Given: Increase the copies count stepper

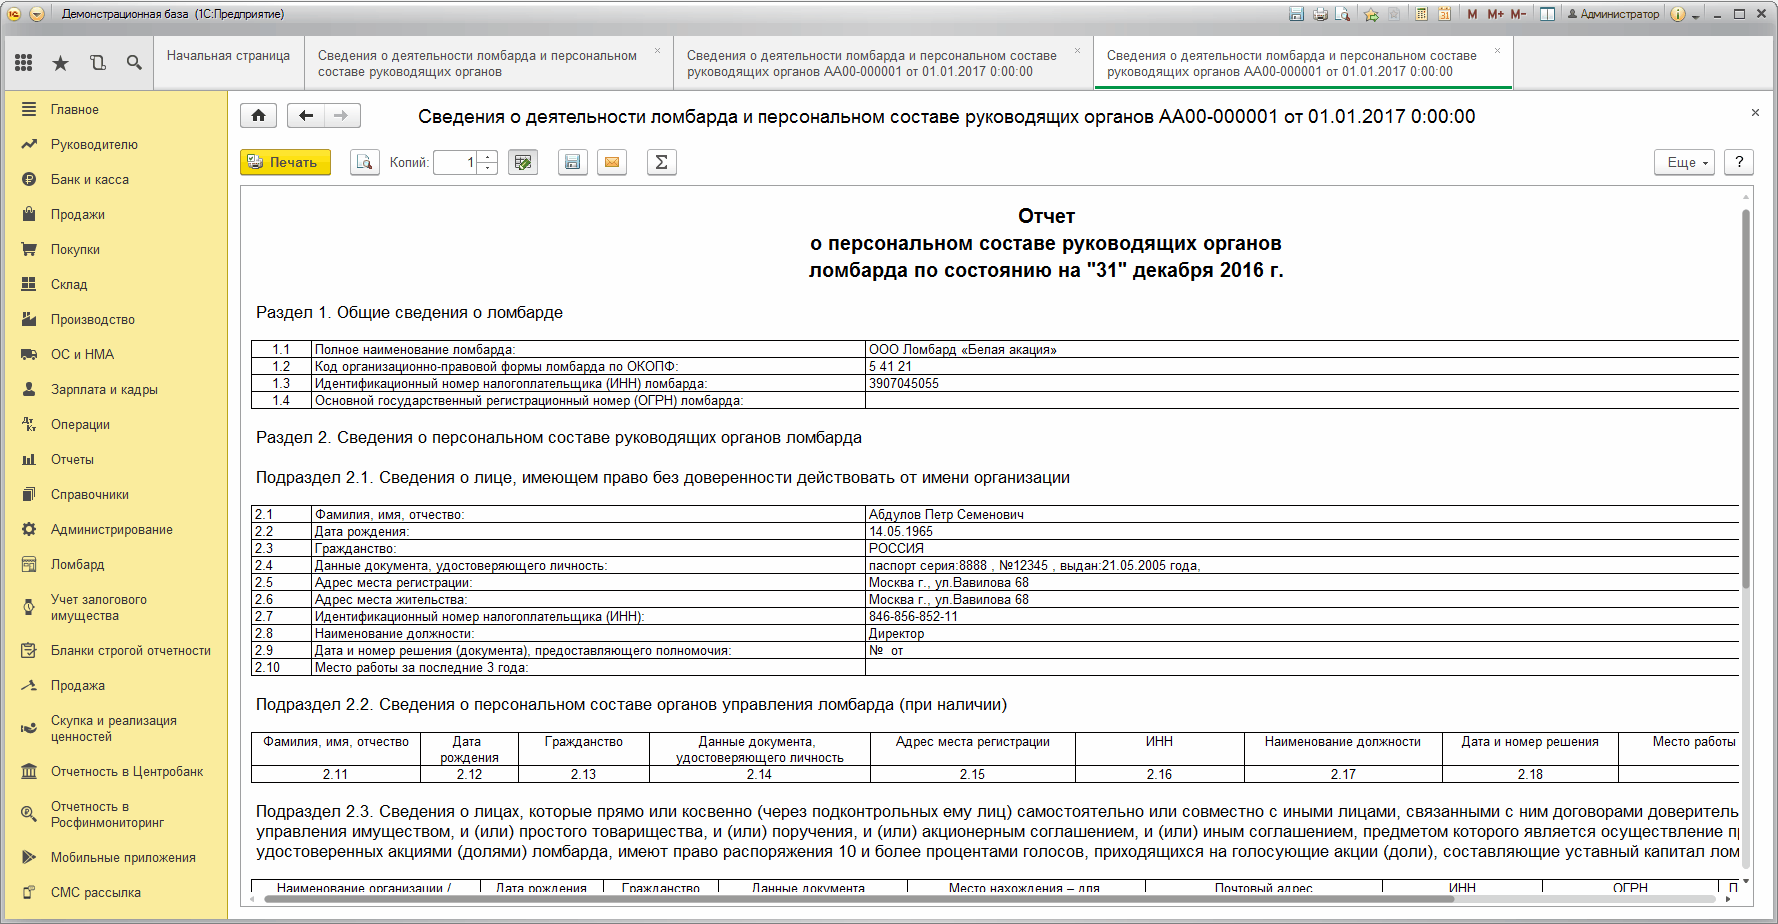Looking at the screenshot, I should point(487,156).
